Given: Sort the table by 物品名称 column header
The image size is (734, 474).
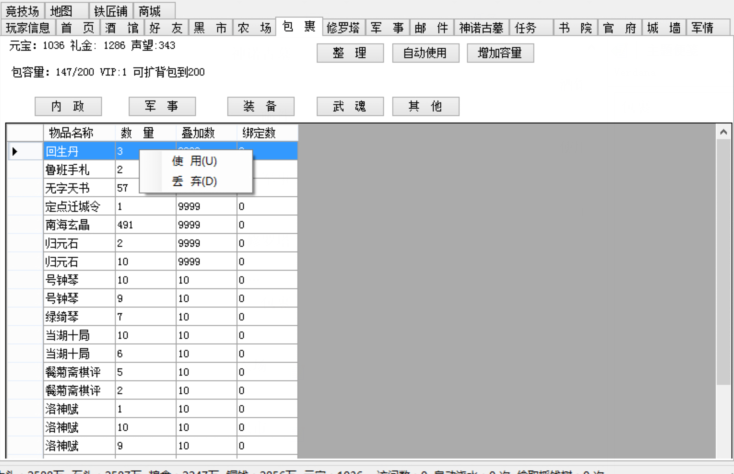Looking at the screenshot, I should [x=72, y=132].
